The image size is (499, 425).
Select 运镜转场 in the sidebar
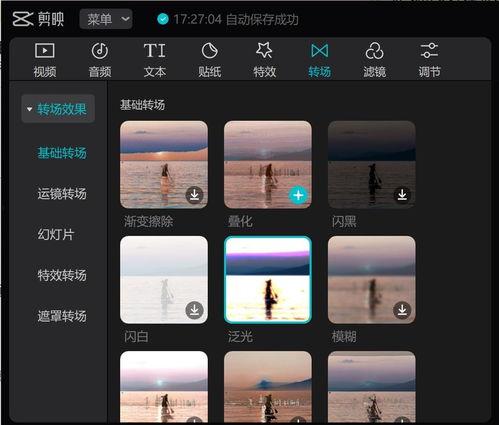click(x=62, y=194)
